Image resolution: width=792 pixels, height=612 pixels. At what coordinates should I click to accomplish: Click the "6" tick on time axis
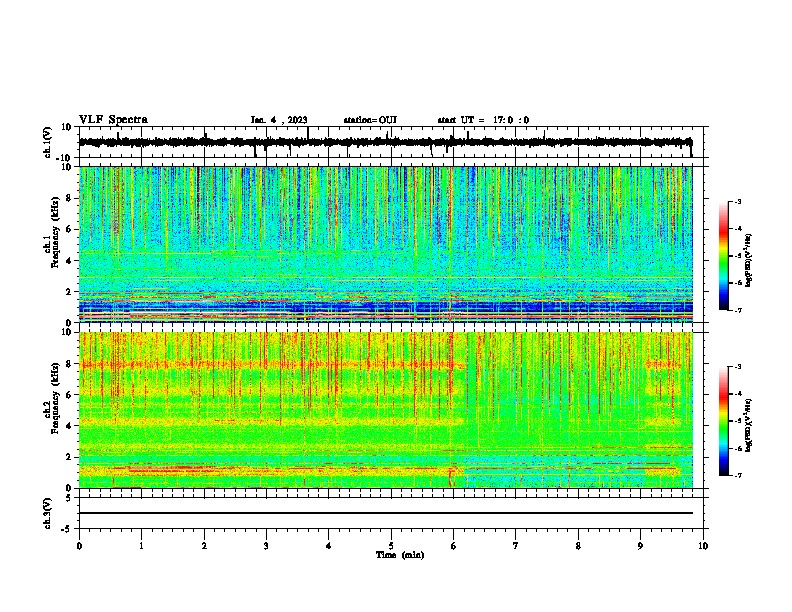point(454,546)
